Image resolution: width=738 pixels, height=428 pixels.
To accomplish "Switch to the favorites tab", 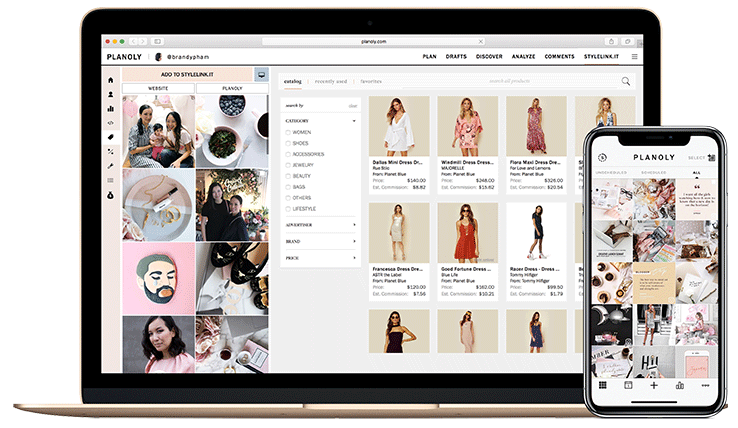I will click(371, 81).
